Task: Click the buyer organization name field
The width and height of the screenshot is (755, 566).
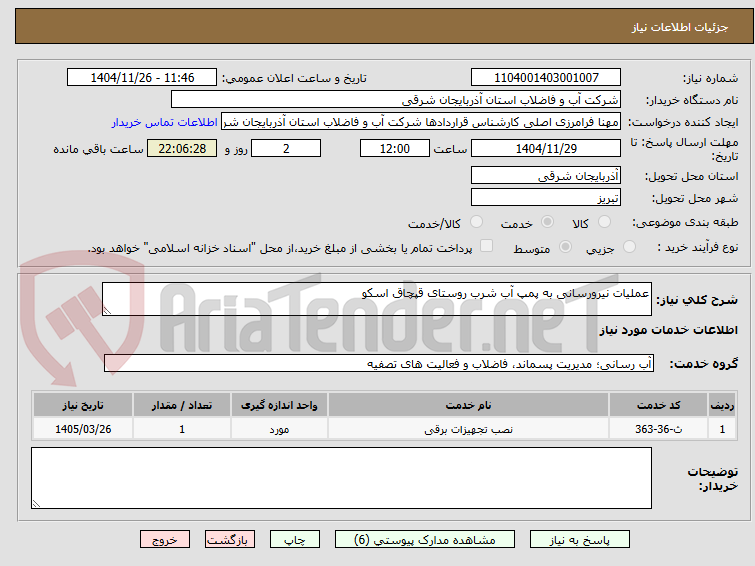Action: point(396,100)
